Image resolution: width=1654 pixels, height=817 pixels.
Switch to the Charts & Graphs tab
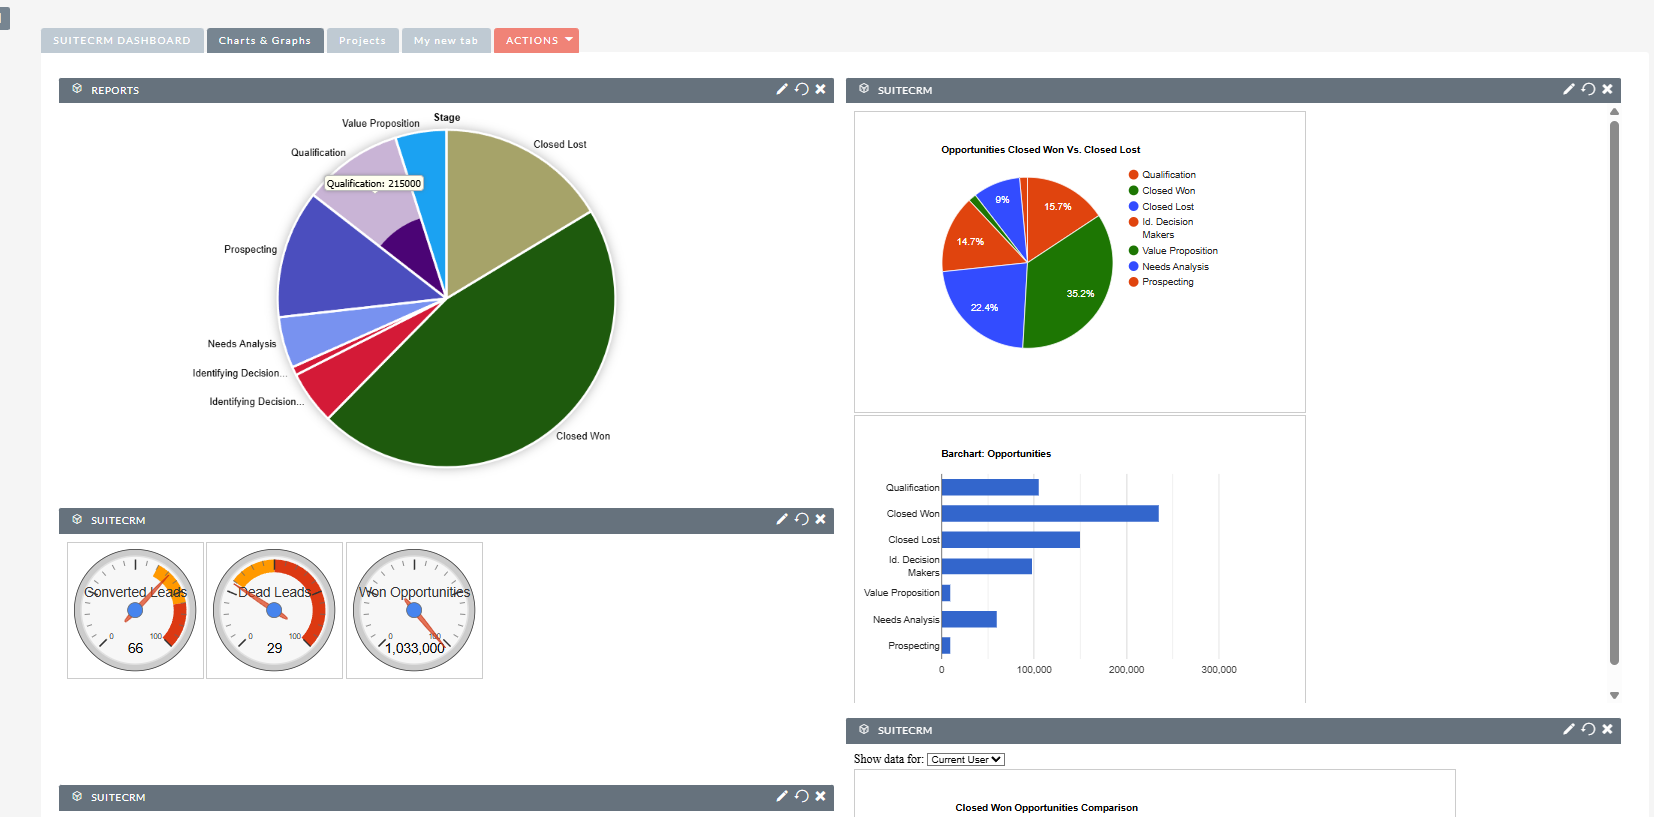(265, 41)
